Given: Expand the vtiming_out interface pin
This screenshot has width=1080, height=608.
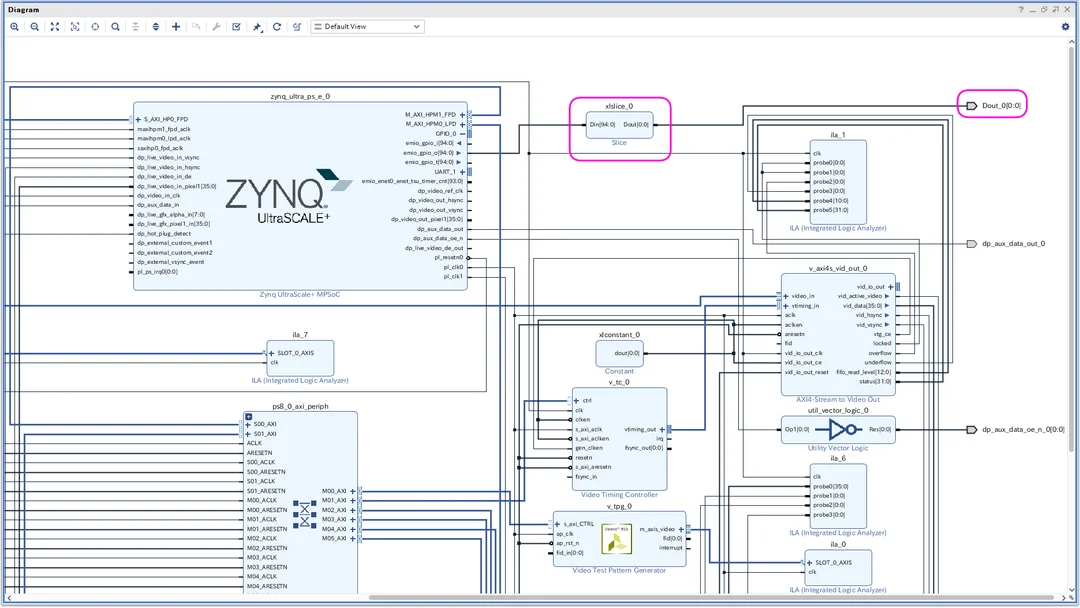Looking at the screenshot, I should (662, 429).
